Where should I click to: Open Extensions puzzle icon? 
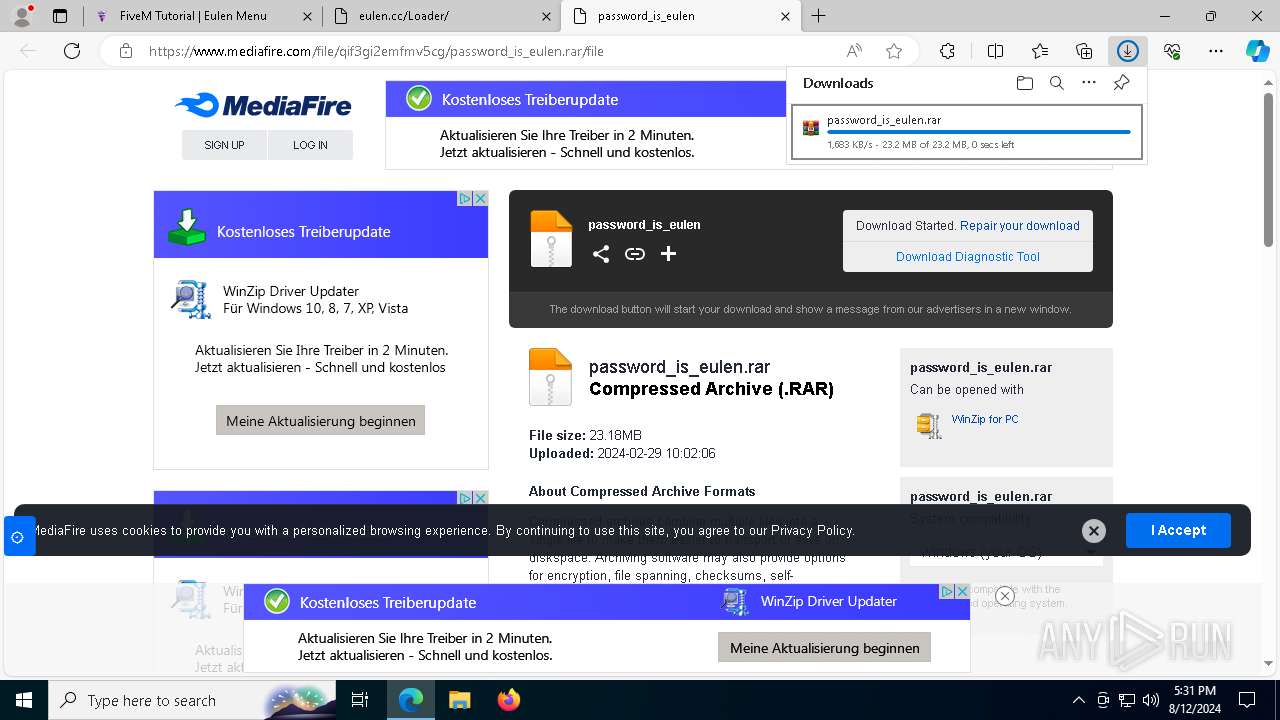(x=947, y=51)
